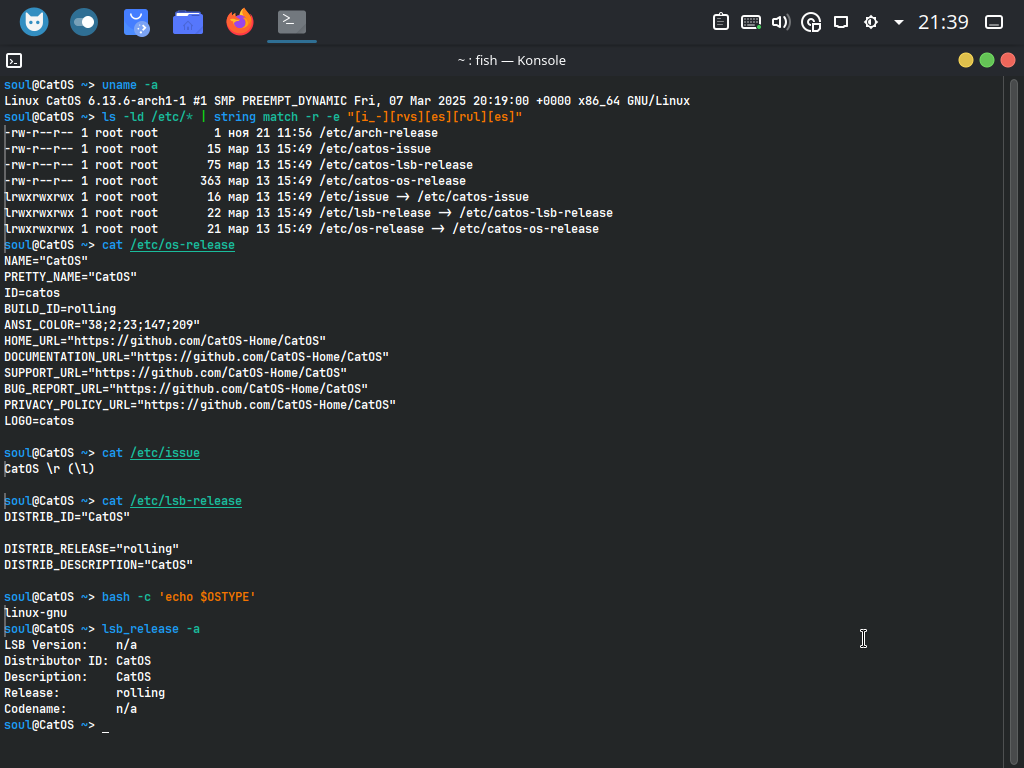Screen dimensions: 1024x768
Task: Click the underlined '/etc/os-release' path
Action: click(x=182, y=245)
